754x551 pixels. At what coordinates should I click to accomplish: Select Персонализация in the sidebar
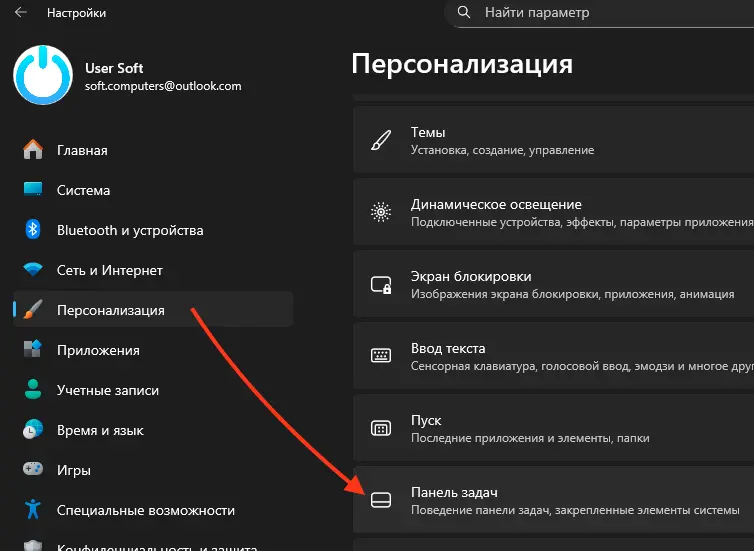click(x=110, y=310)
